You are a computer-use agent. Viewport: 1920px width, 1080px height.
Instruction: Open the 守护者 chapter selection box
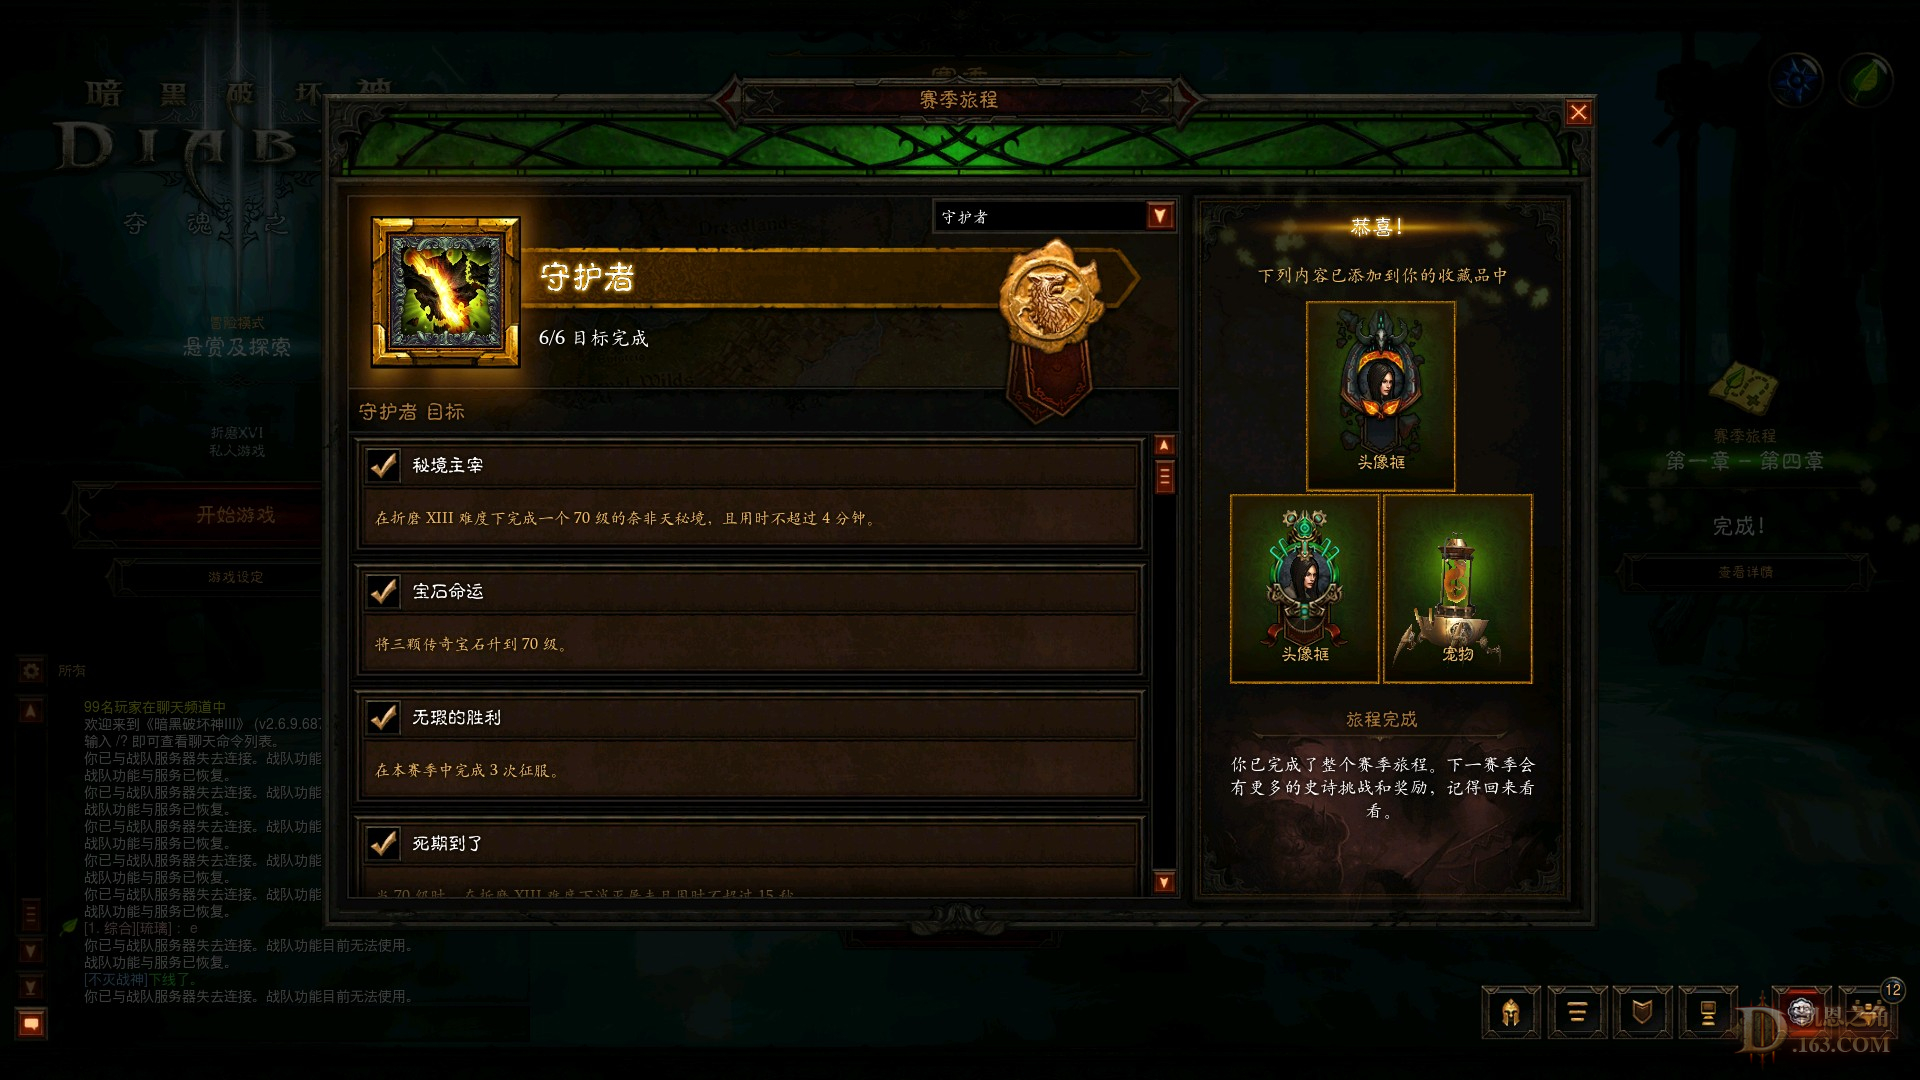[1054, 216]
